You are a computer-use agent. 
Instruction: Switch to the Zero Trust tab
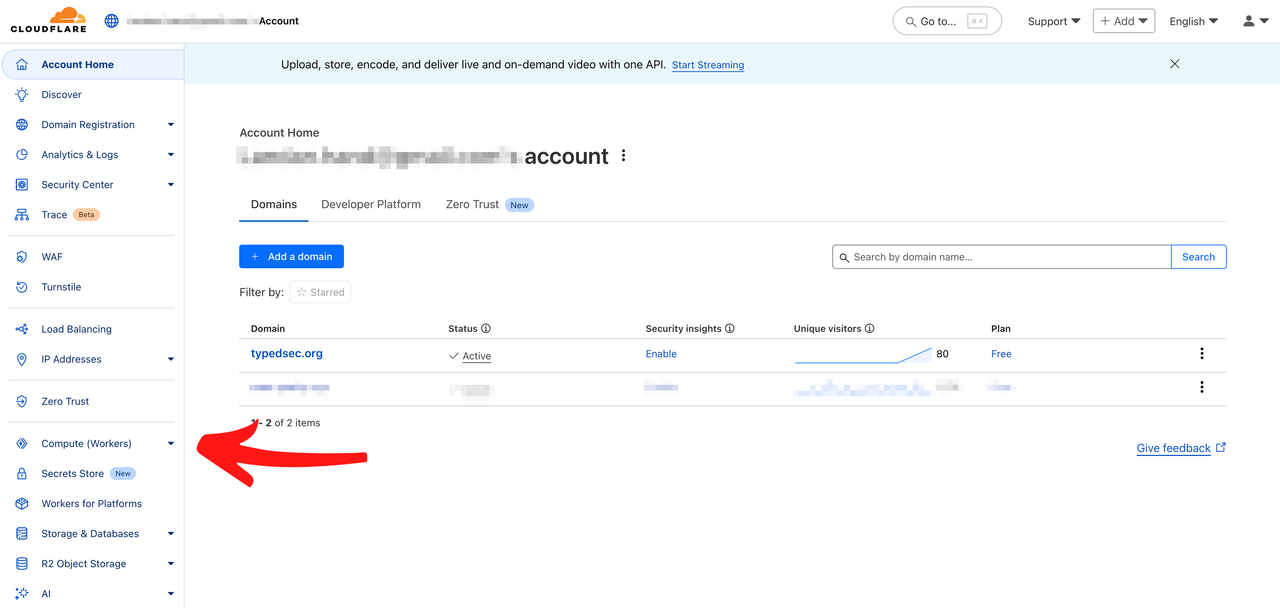click(x=490, y=204)
